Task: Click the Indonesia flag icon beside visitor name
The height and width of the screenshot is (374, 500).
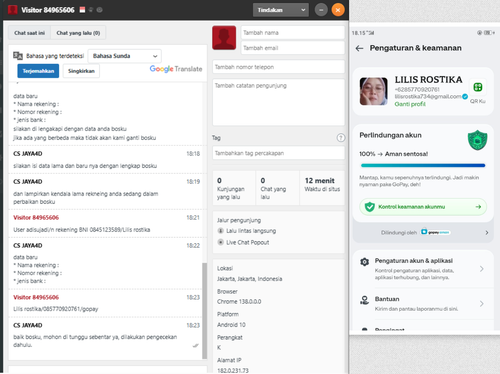Action: coord(82,10)
